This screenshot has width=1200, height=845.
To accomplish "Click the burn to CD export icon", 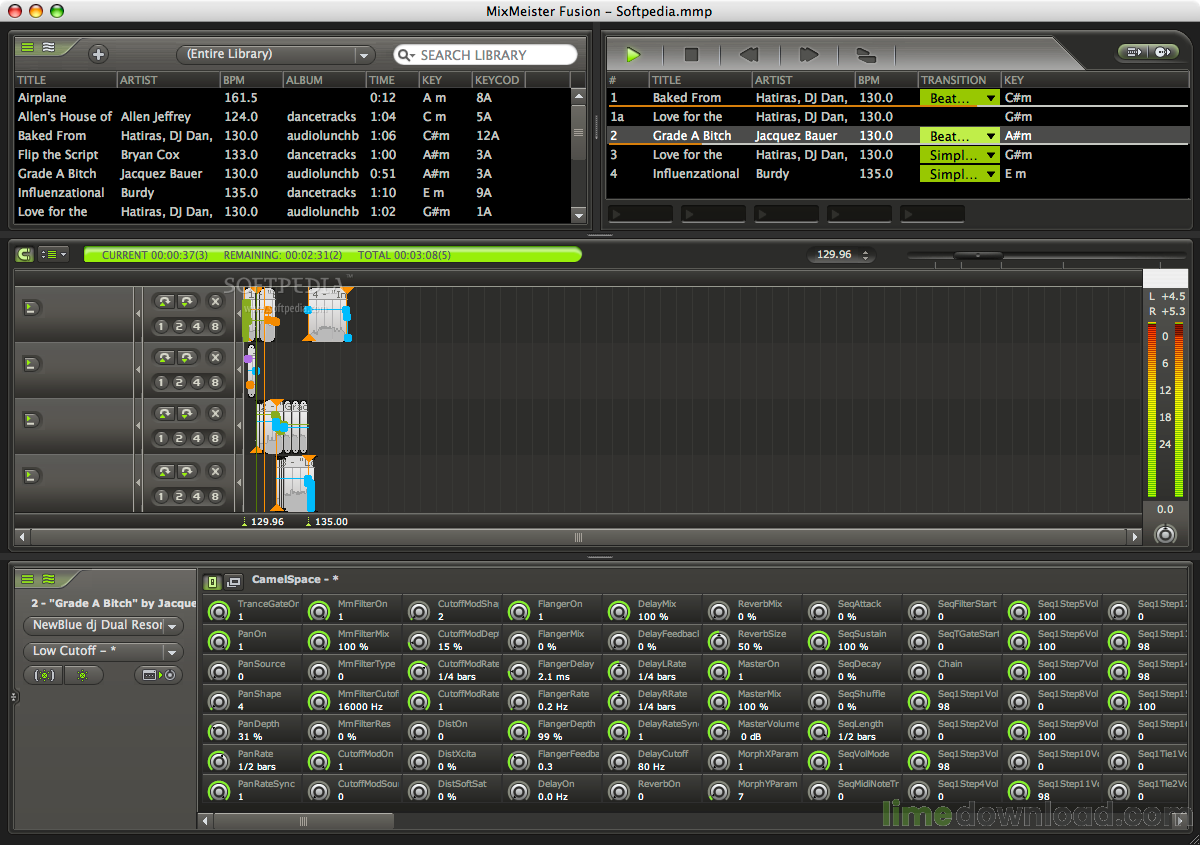I will click(x=1162, y=52).
